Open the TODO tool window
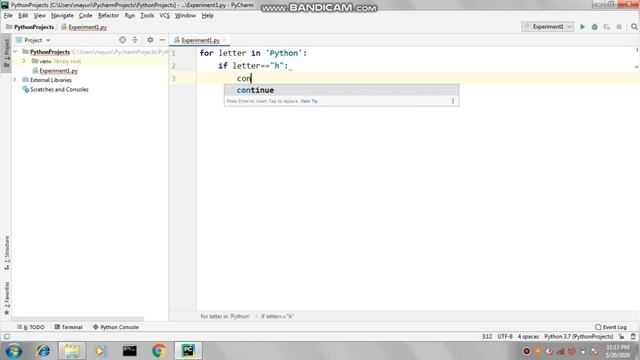Viewport: 640px width, 360px height. coord(31,327)
